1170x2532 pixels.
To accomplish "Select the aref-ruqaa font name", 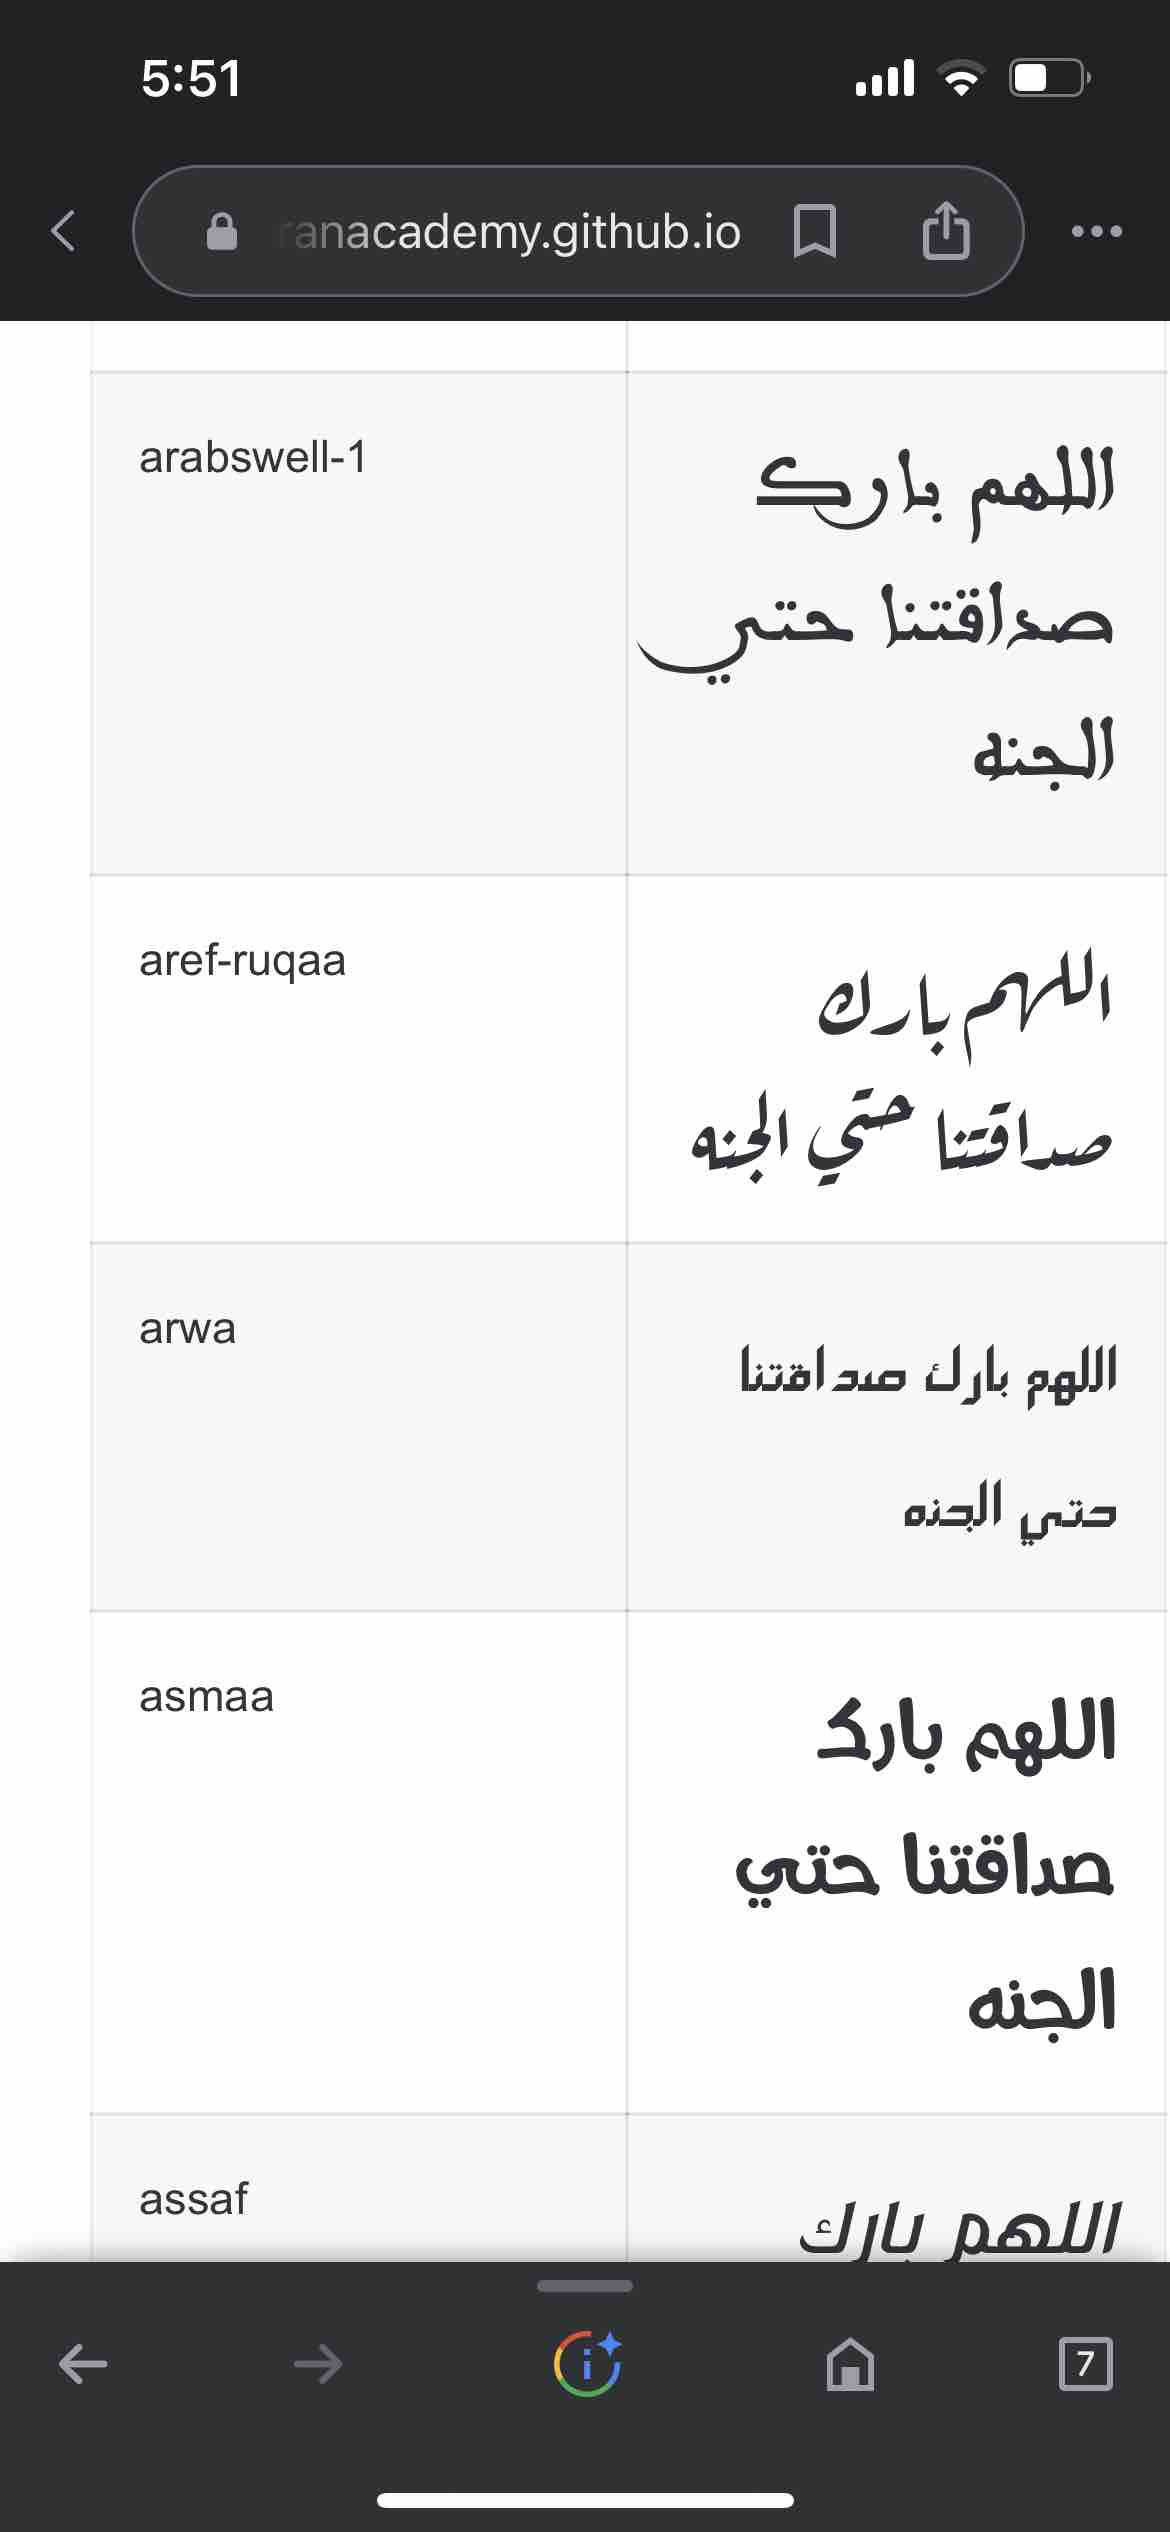I will (x=243, y=960).
